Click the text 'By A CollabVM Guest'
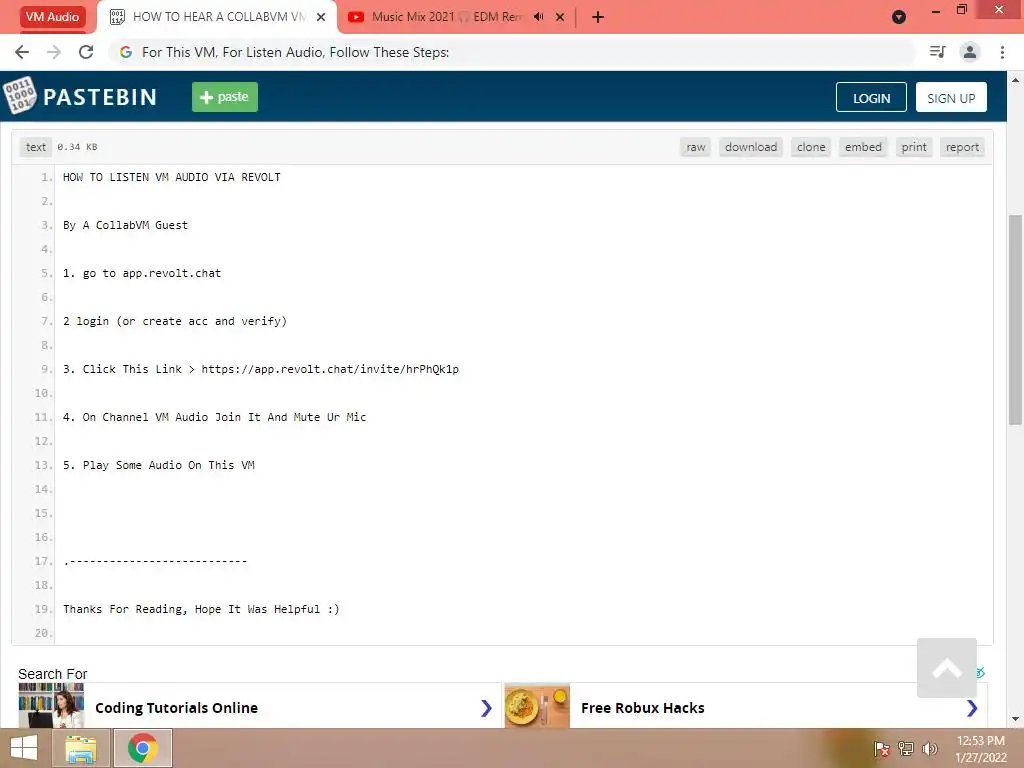This screenshot has width=1024, height=768. pyautogui.click(x=125, y=225)
